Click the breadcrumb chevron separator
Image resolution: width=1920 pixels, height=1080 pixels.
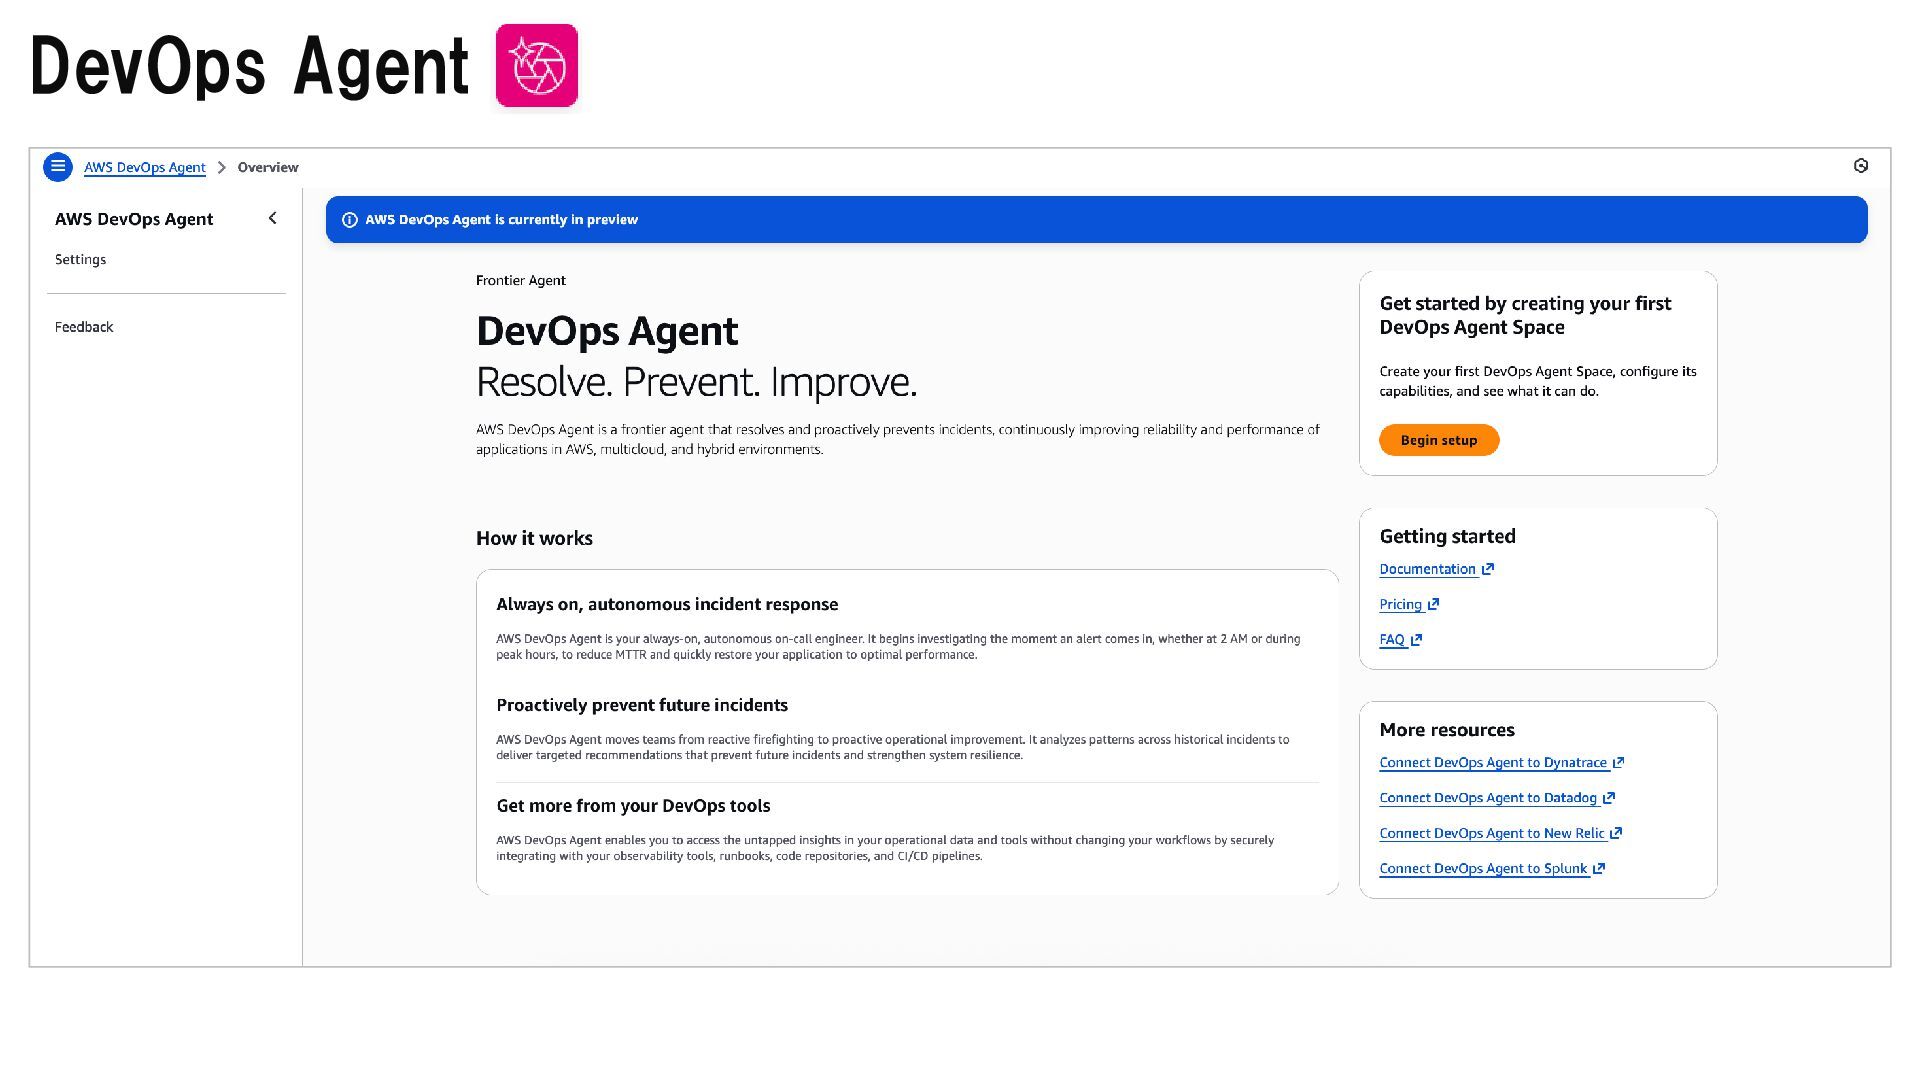[x=222, y=167]
